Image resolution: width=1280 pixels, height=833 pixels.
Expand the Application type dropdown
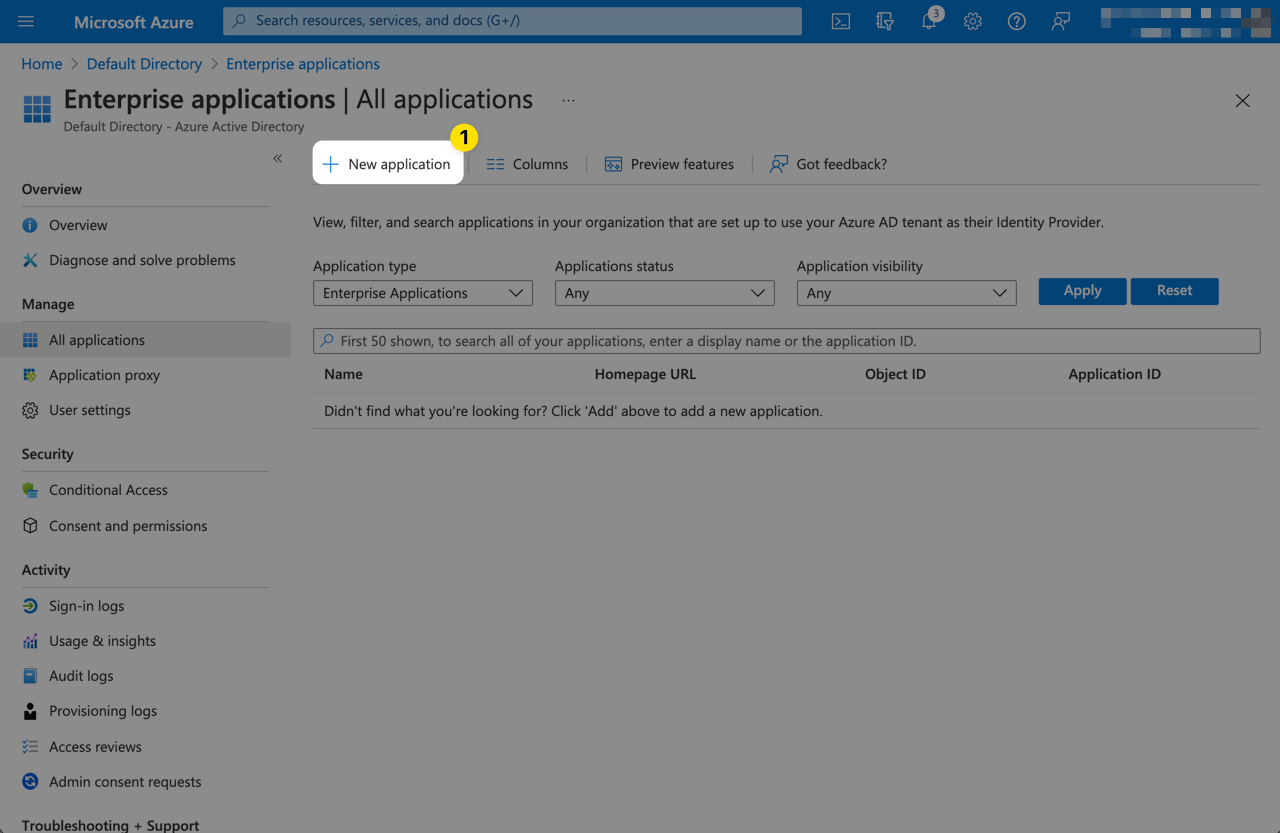pos(423,293)
